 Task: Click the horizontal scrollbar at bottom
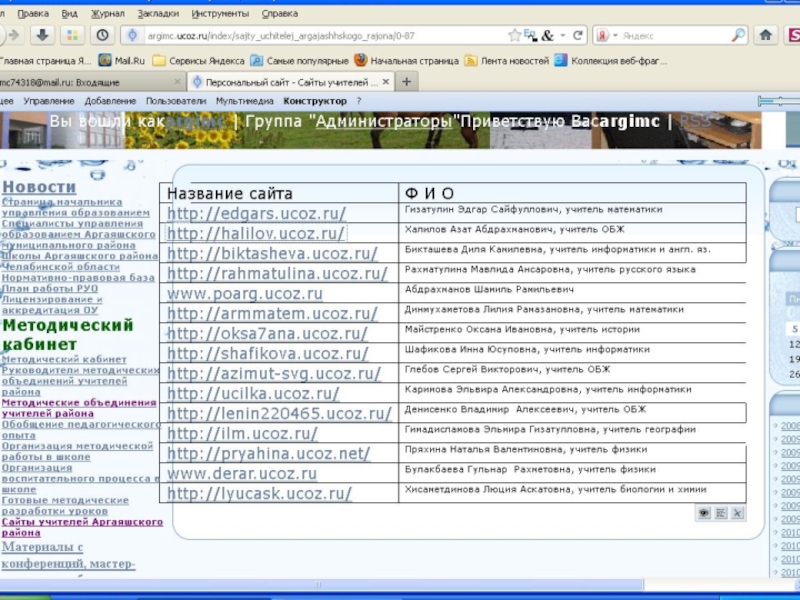pos(321,584)
